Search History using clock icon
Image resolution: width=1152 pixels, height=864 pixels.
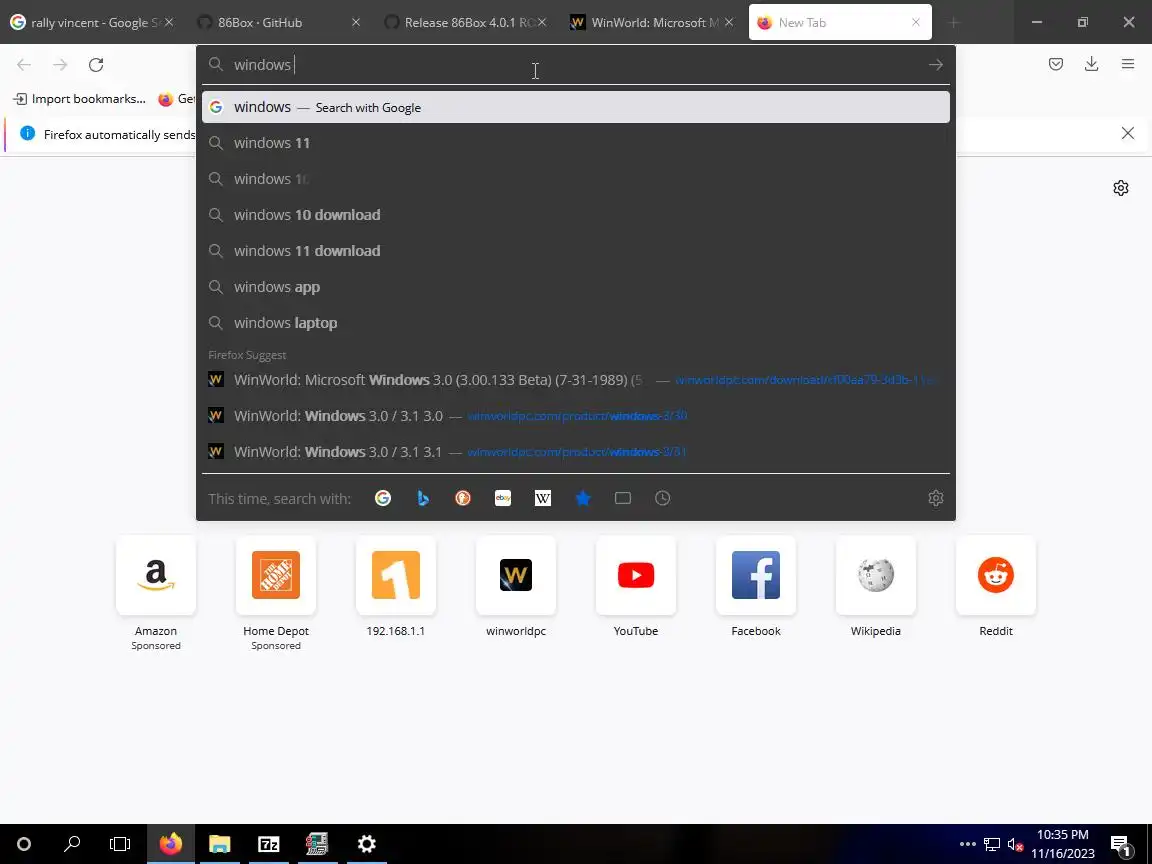click(x=663, y=498)
